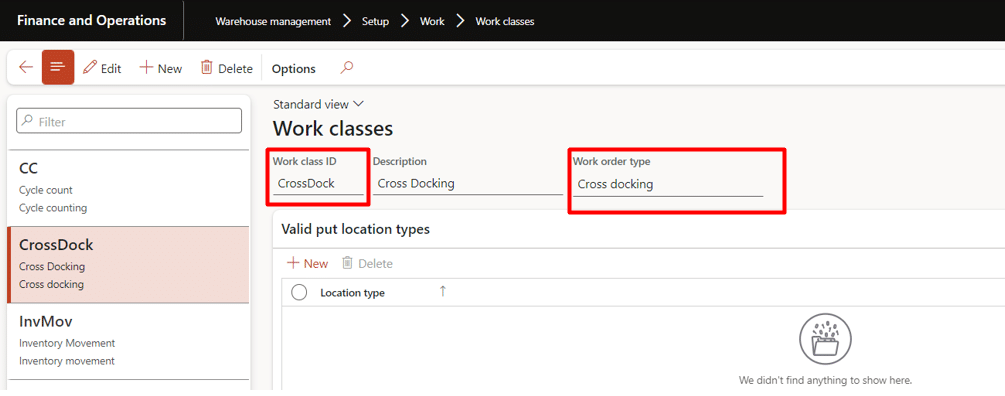Viewport: 1005px width, 396px height.
Task: Click the Delete trash icon in action bar
Action: [x=206, y=67]
